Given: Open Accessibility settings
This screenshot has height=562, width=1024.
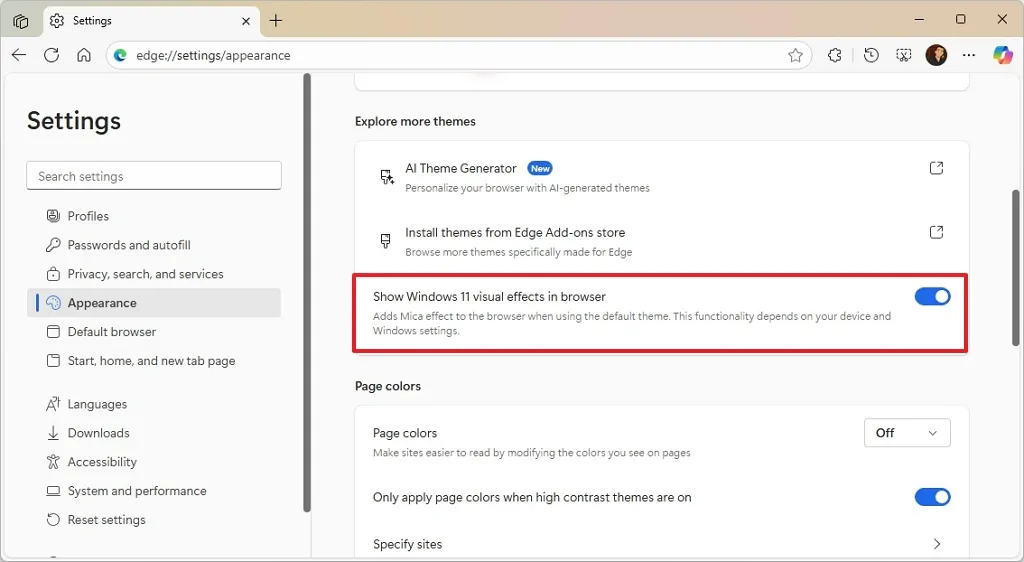Looking at the screenshot, I should click(x=154, y=462).
